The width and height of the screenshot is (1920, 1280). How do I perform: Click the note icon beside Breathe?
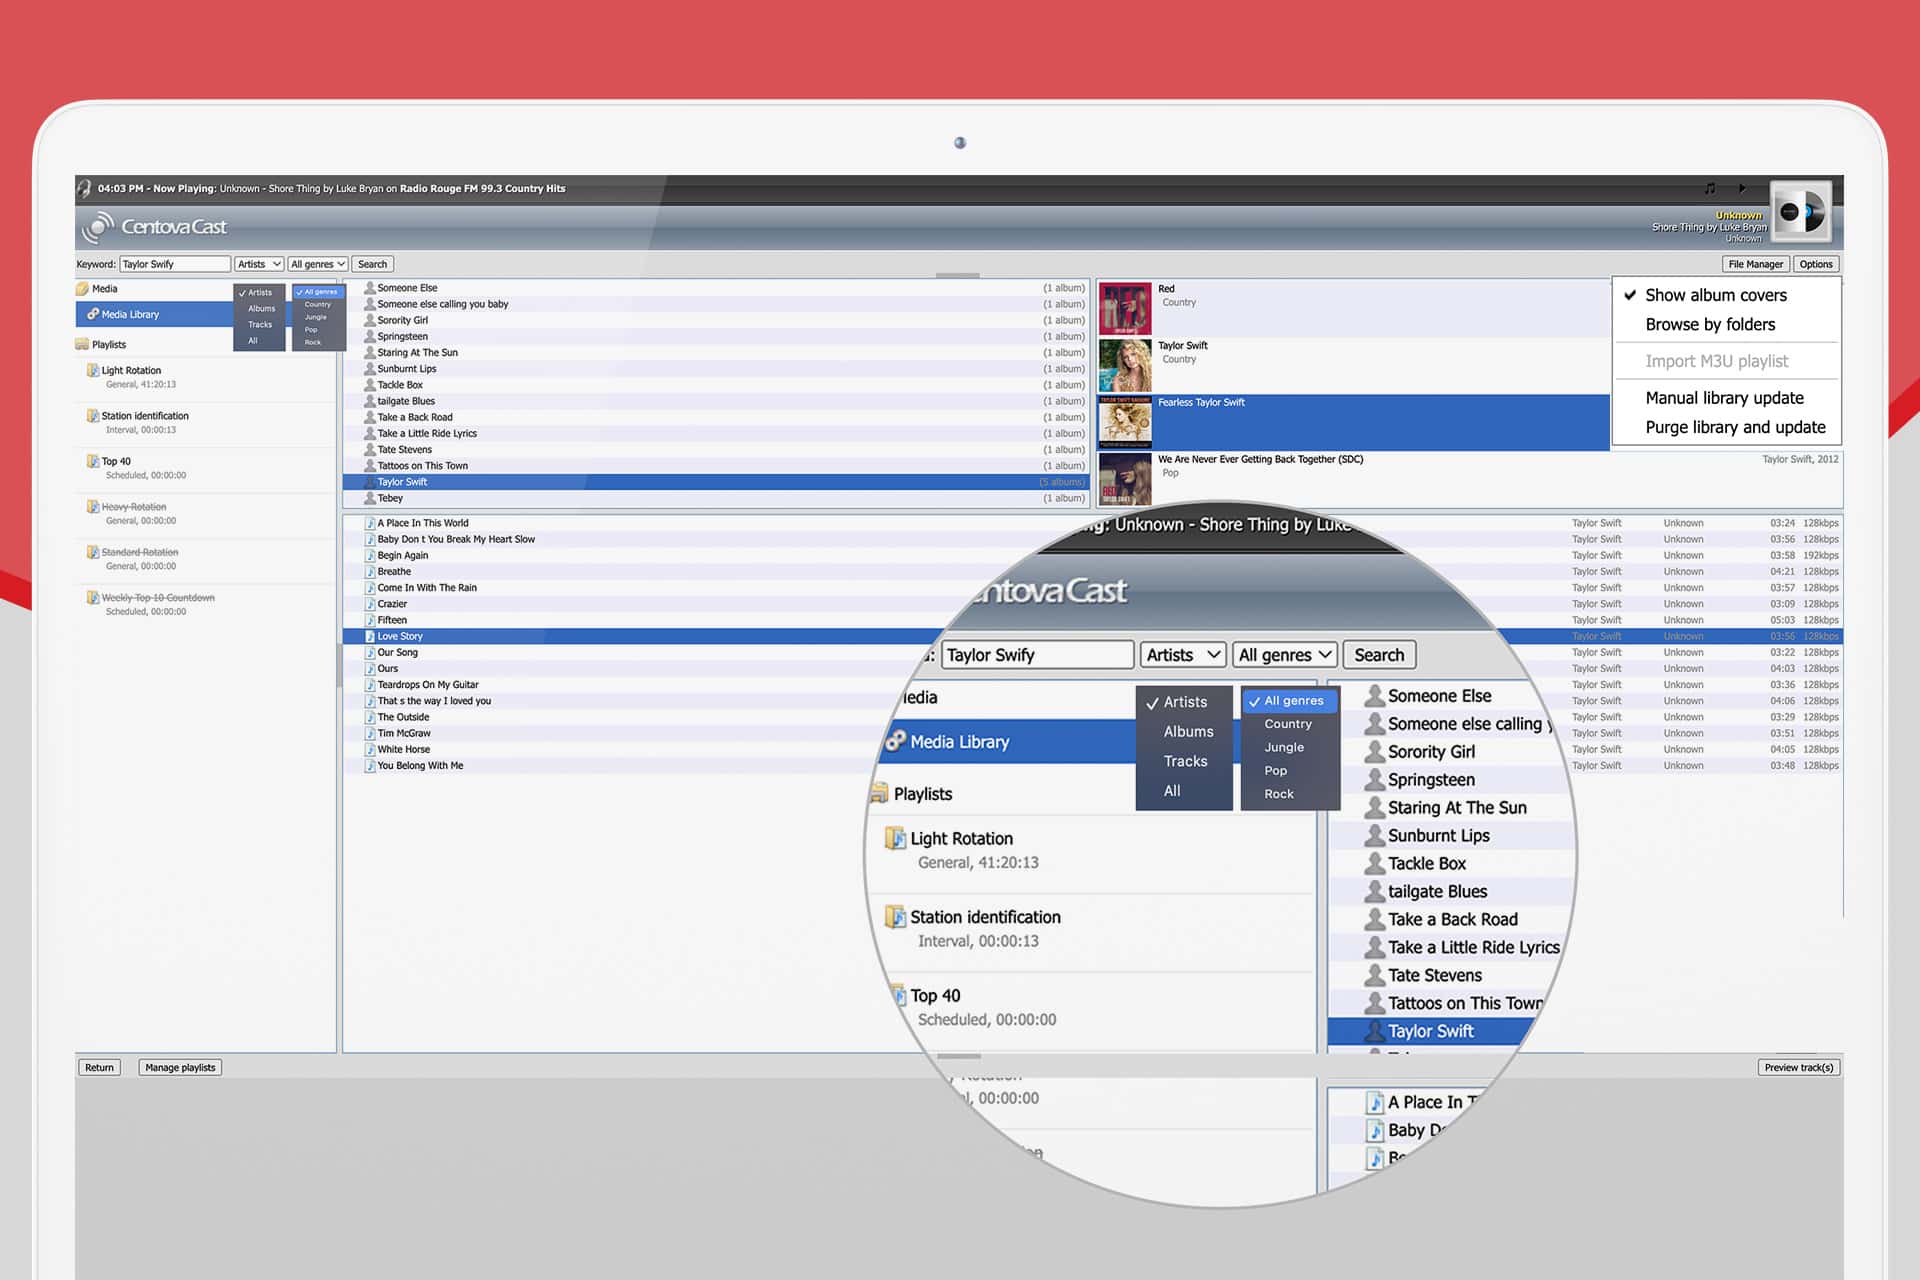[369, 572]
